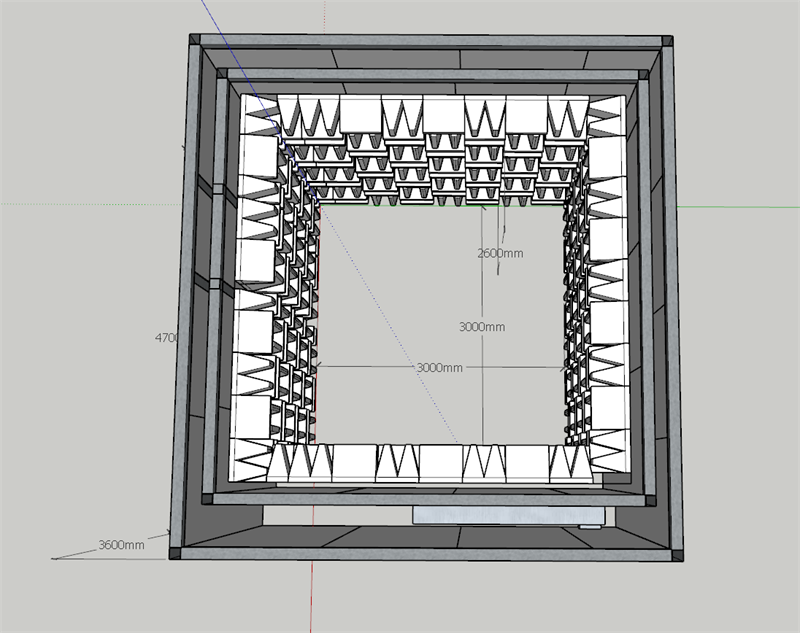Viewport: 800px width, 633px height.
Task: Click the 2600mm dimension label
Action: pos(500,253)
